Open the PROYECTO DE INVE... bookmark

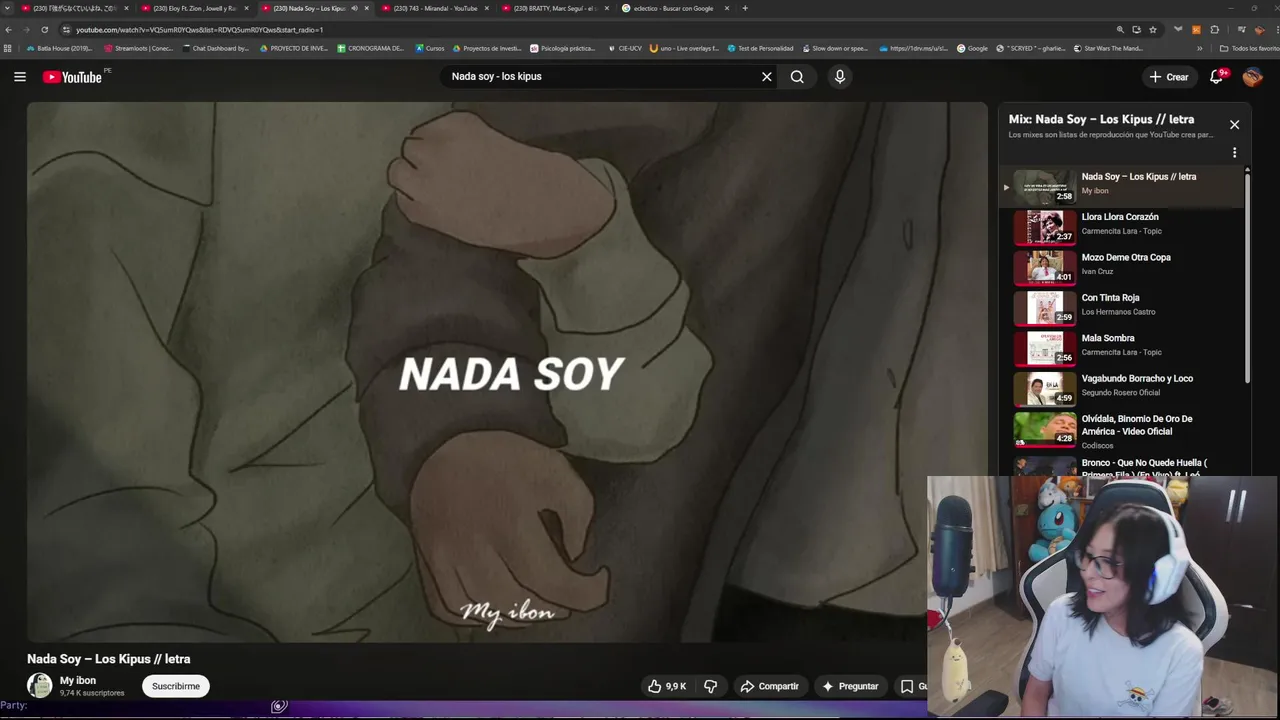click(x=293, y=48)
